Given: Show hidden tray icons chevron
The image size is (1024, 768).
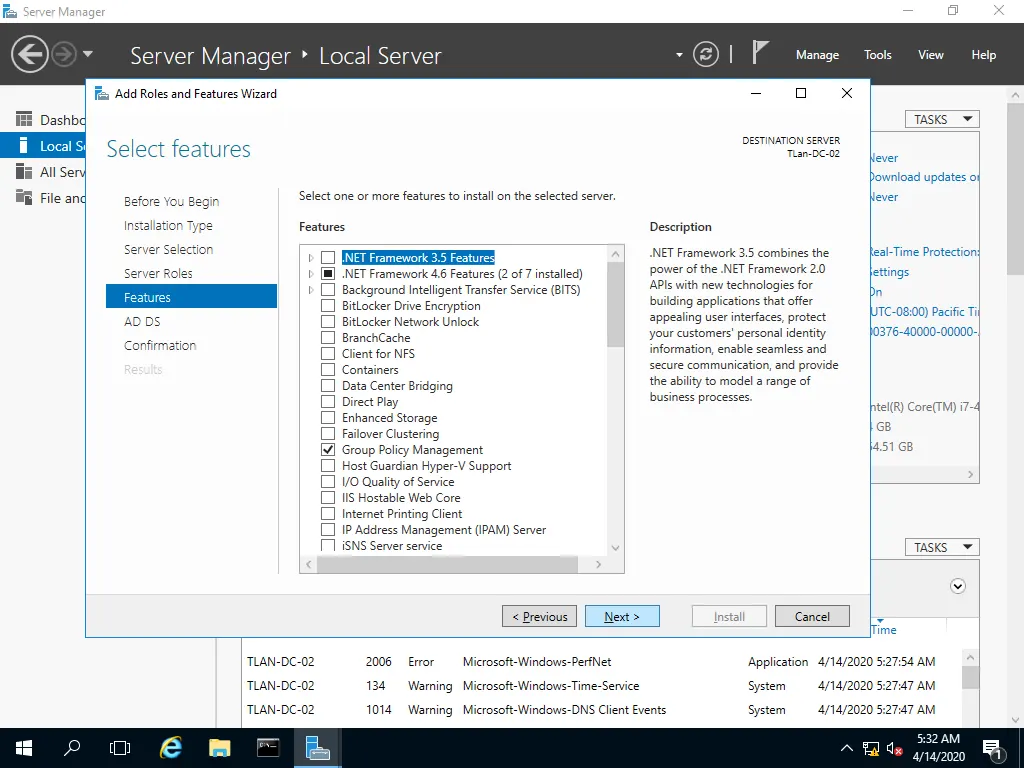Looking at the screenshot, I should tap(846, 748).
